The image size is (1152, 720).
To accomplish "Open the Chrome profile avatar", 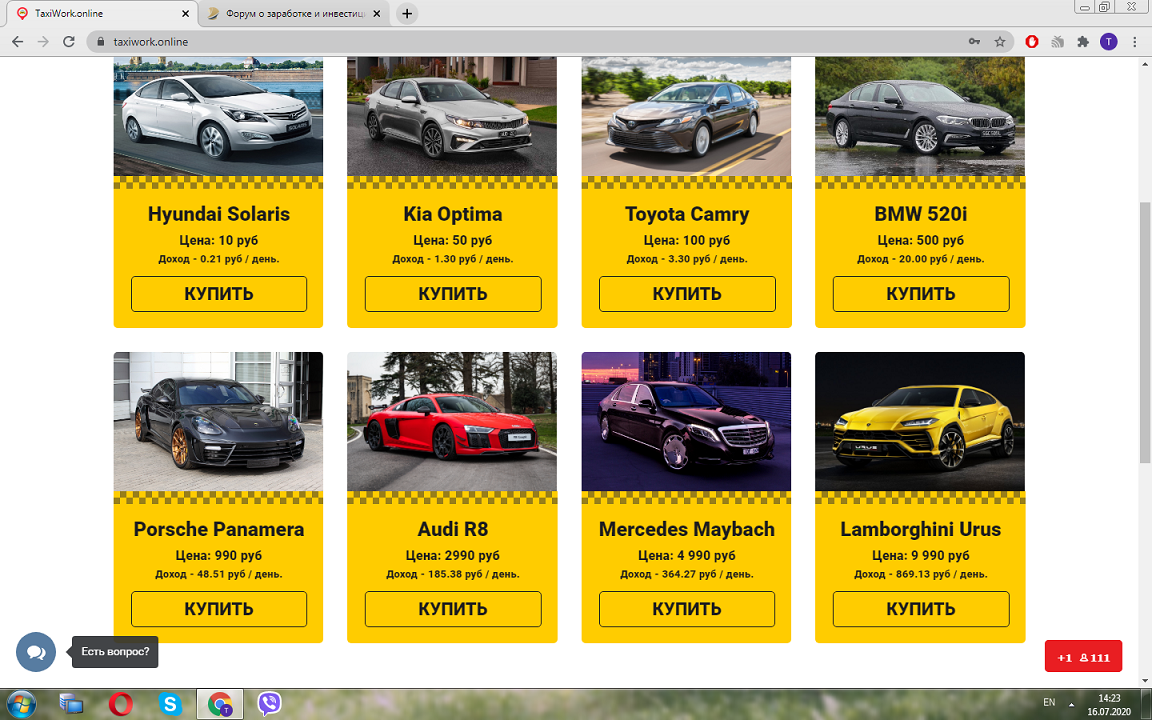I will (1109, 42).
